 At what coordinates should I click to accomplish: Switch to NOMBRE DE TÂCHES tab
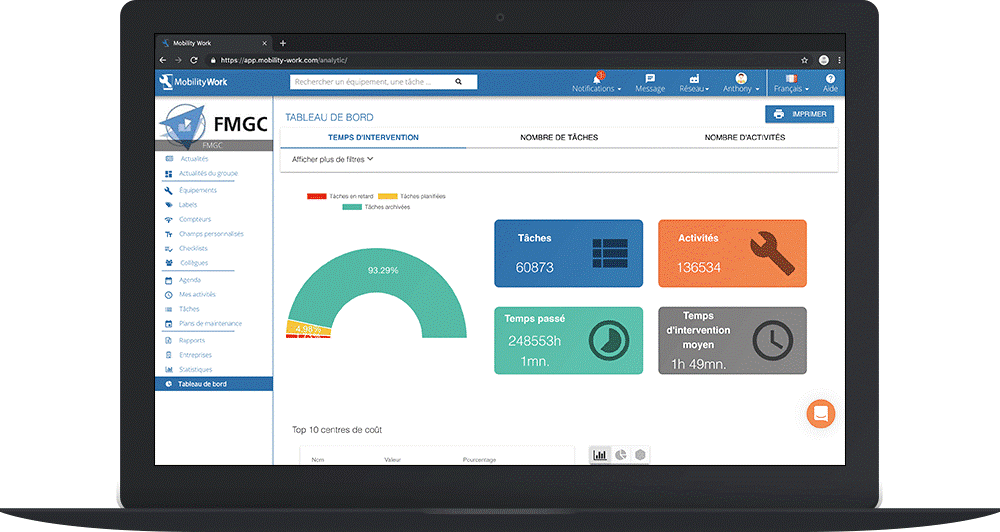point(559,137)
